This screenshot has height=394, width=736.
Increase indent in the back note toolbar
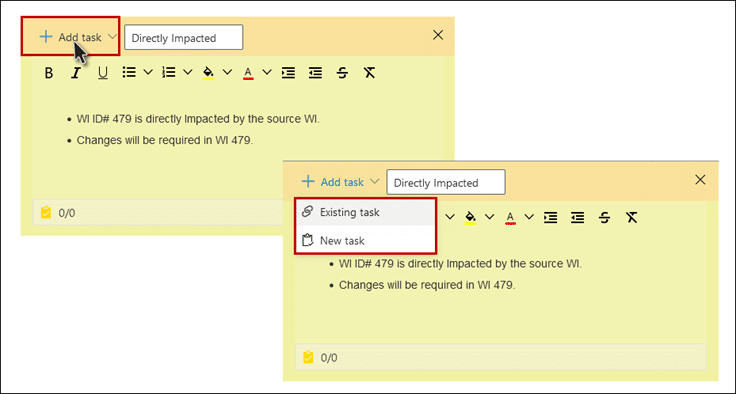click(x=288, y=73)
